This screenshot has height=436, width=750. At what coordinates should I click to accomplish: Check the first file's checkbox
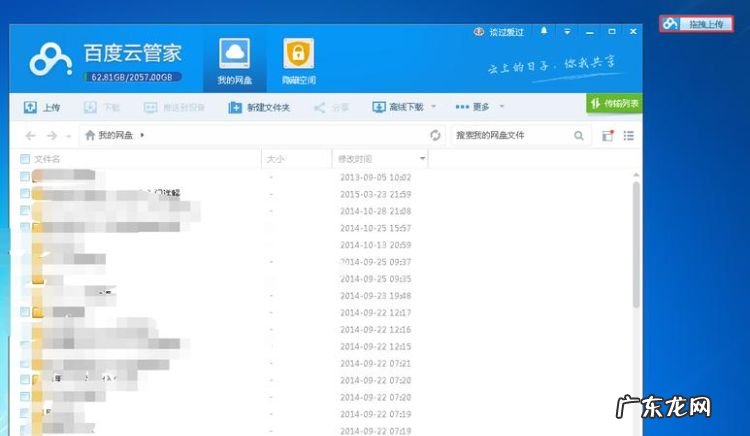(25, 177)
